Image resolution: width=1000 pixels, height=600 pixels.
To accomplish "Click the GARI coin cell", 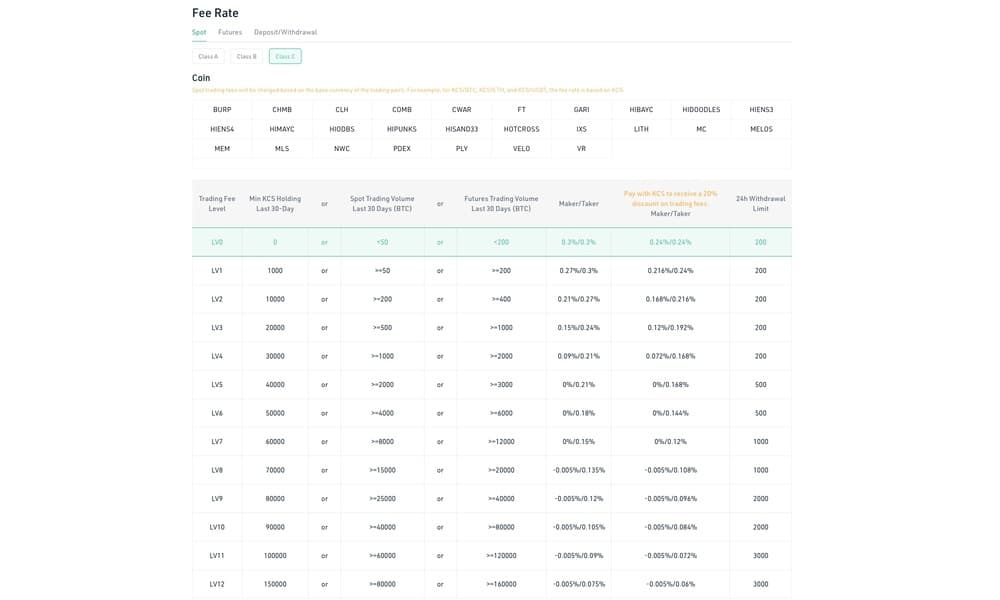I will (582, 110).
